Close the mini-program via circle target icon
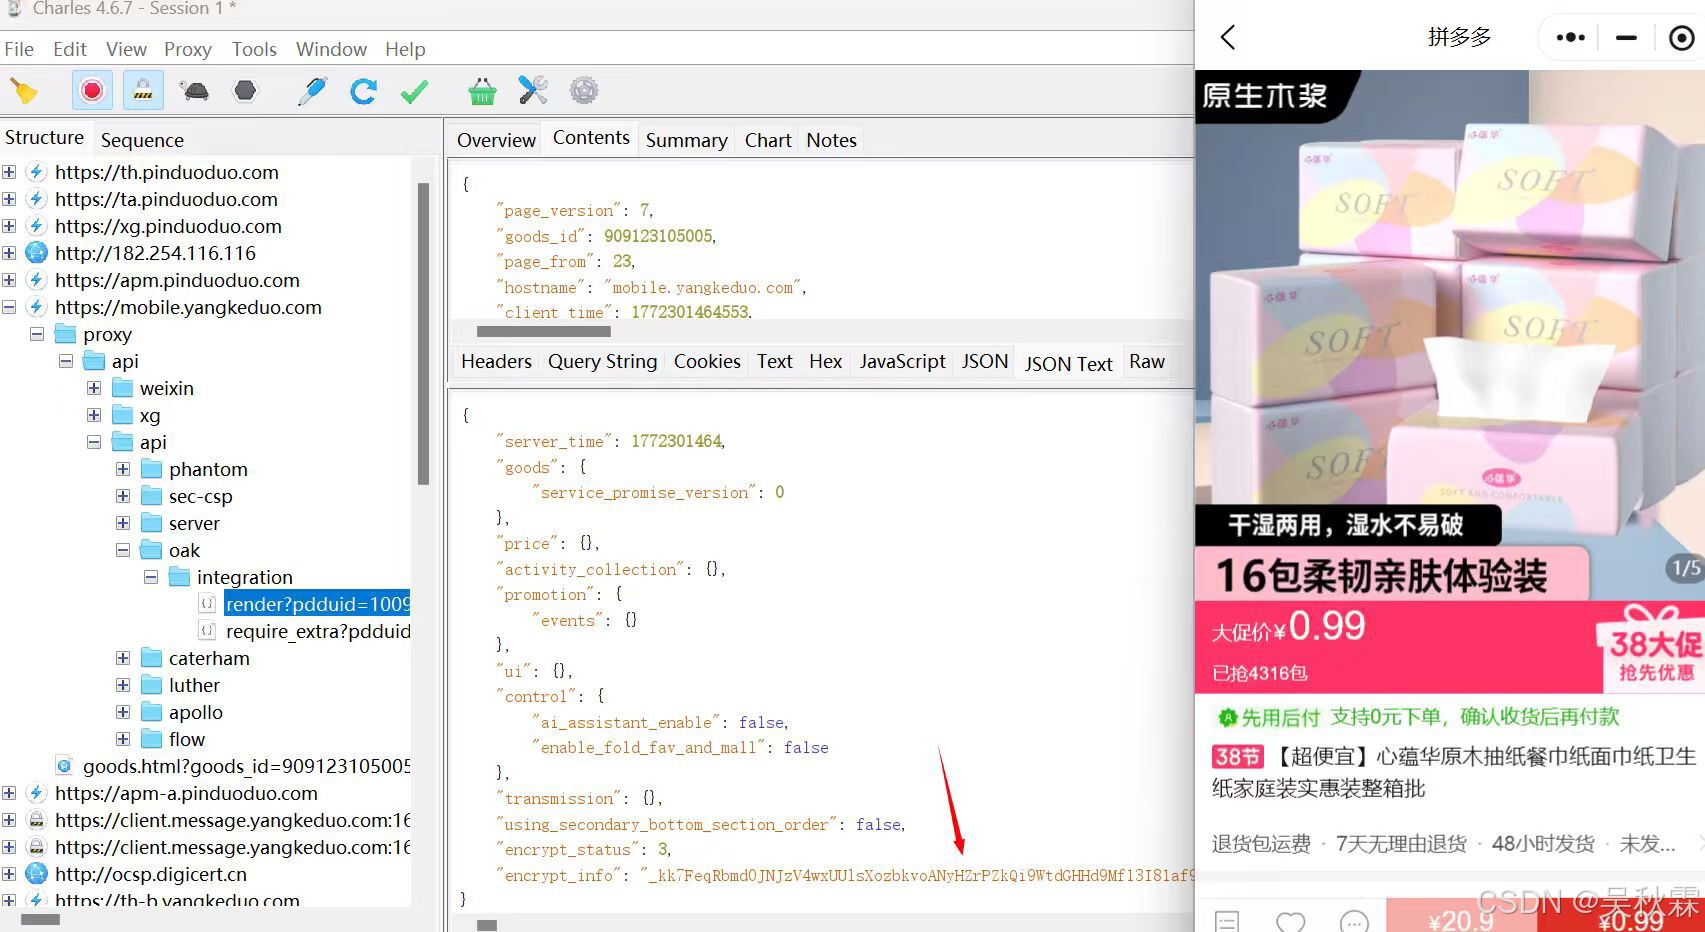1705x932 pixels. pos(1682,37)
